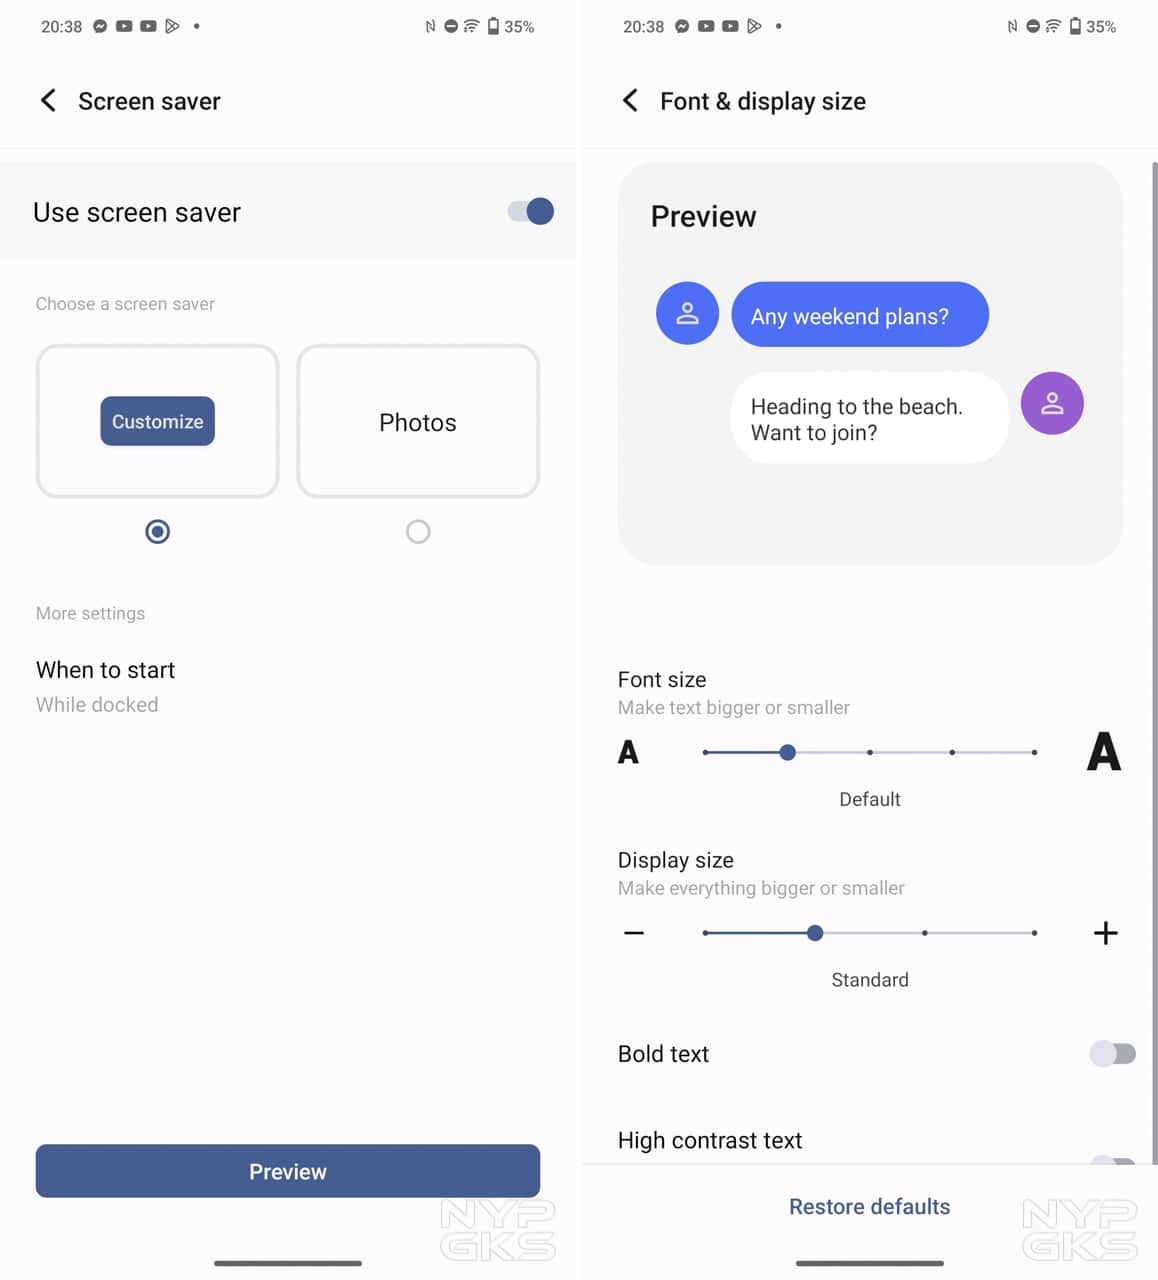The image size is (1158, 1280).
Task: Tap Restore defaults
Action: [x=869, y=1206]
